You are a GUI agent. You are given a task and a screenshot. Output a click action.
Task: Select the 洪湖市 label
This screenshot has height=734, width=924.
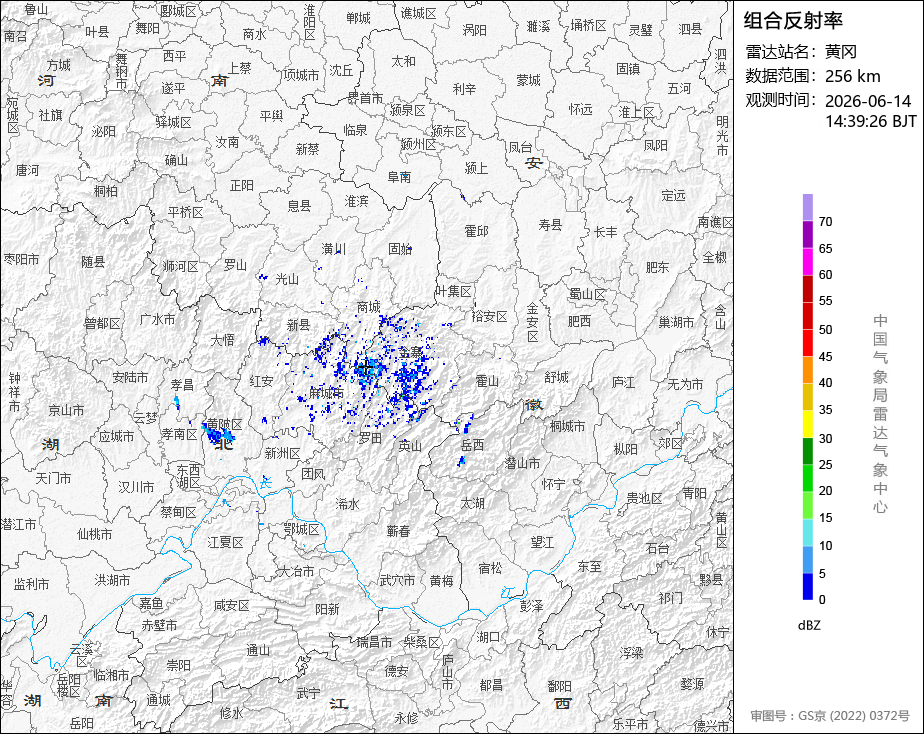point(113,580)
